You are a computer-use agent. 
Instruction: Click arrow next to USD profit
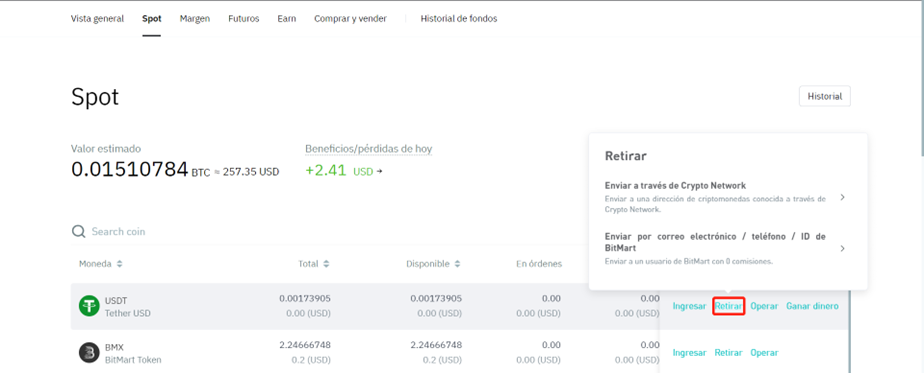click(x=379, y=172)
